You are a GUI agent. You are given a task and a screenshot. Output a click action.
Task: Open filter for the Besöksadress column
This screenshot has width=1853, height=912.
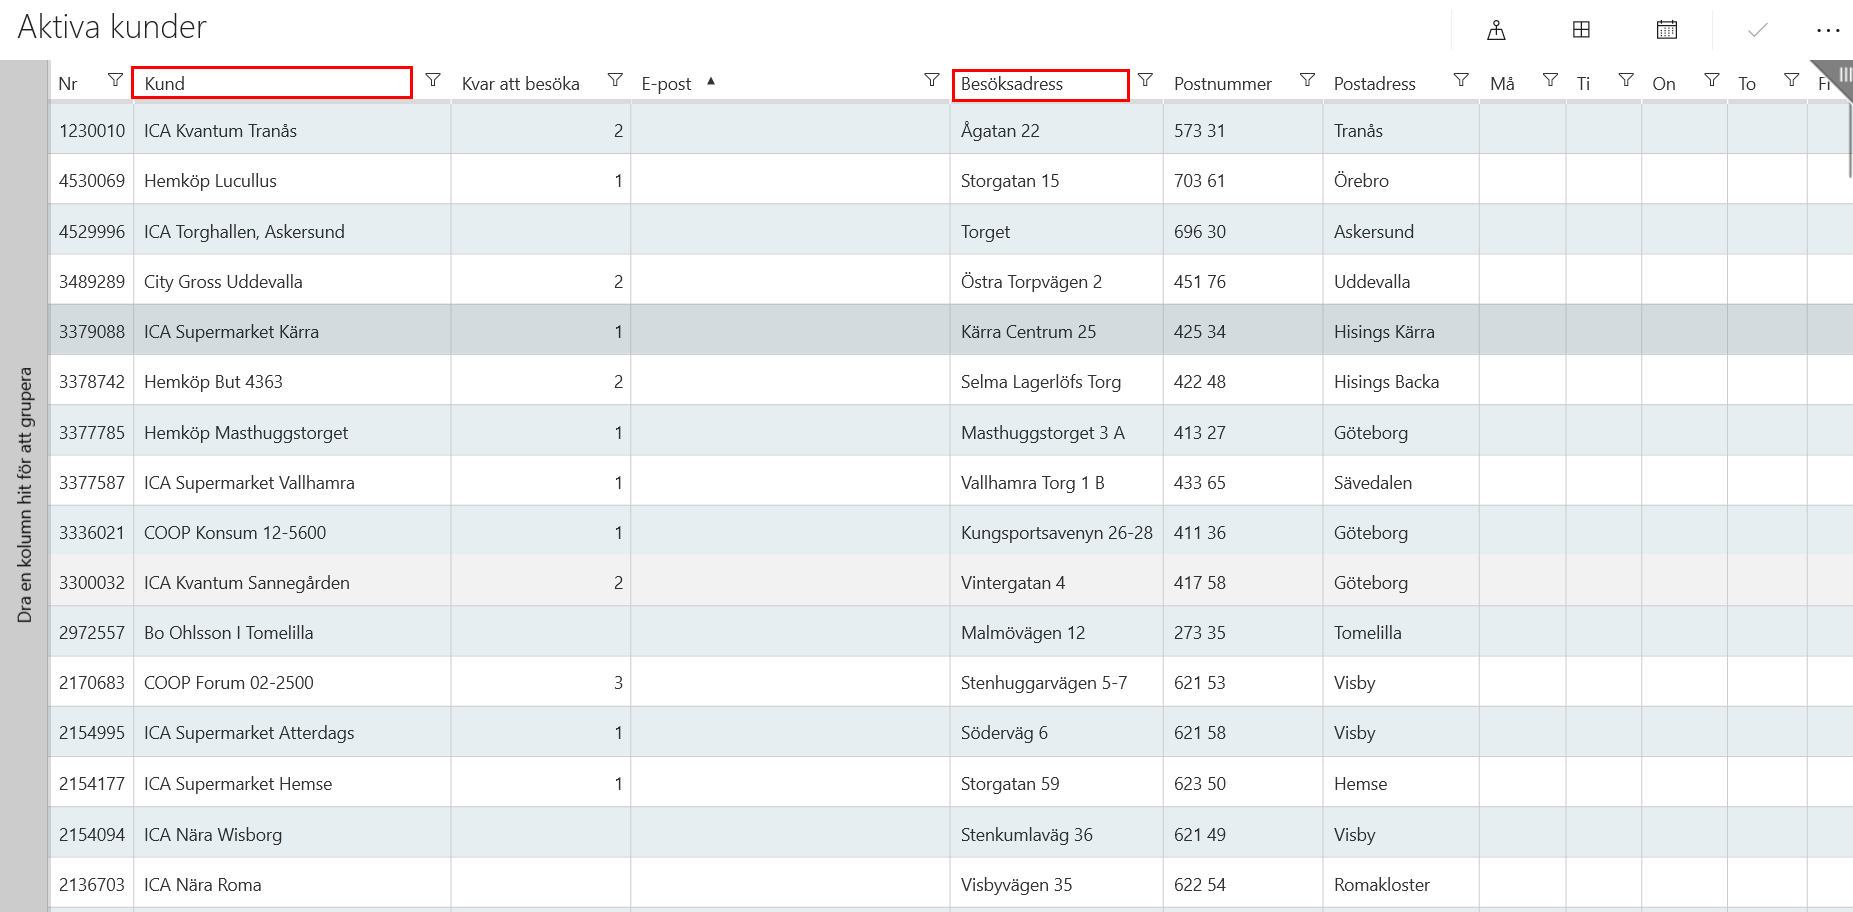(1146, 80)
